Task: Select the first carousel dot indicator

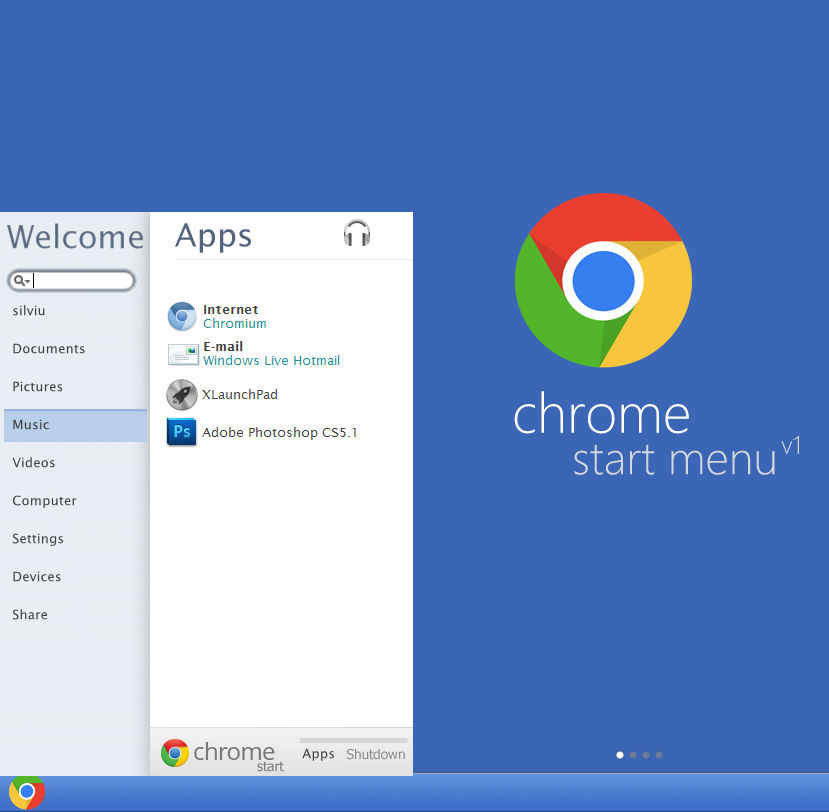Action: pyautogui.click(x=619, y=755)
